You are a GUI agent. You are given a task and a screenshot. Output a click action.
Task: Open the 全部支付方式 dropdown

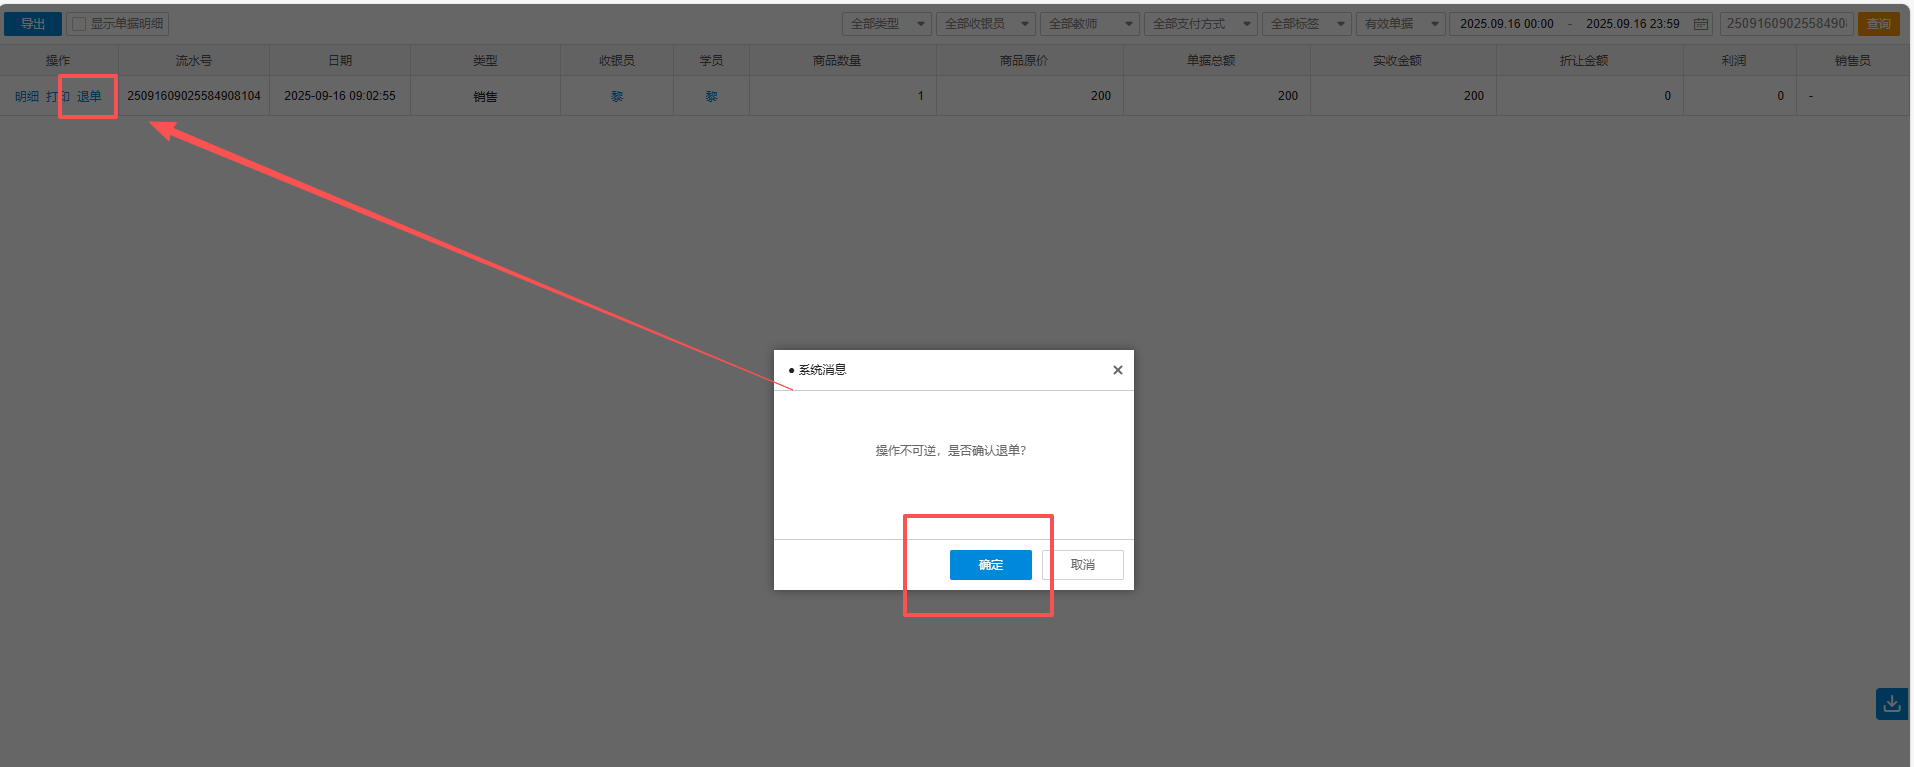pyautogui.click(x=1200, y=24)
